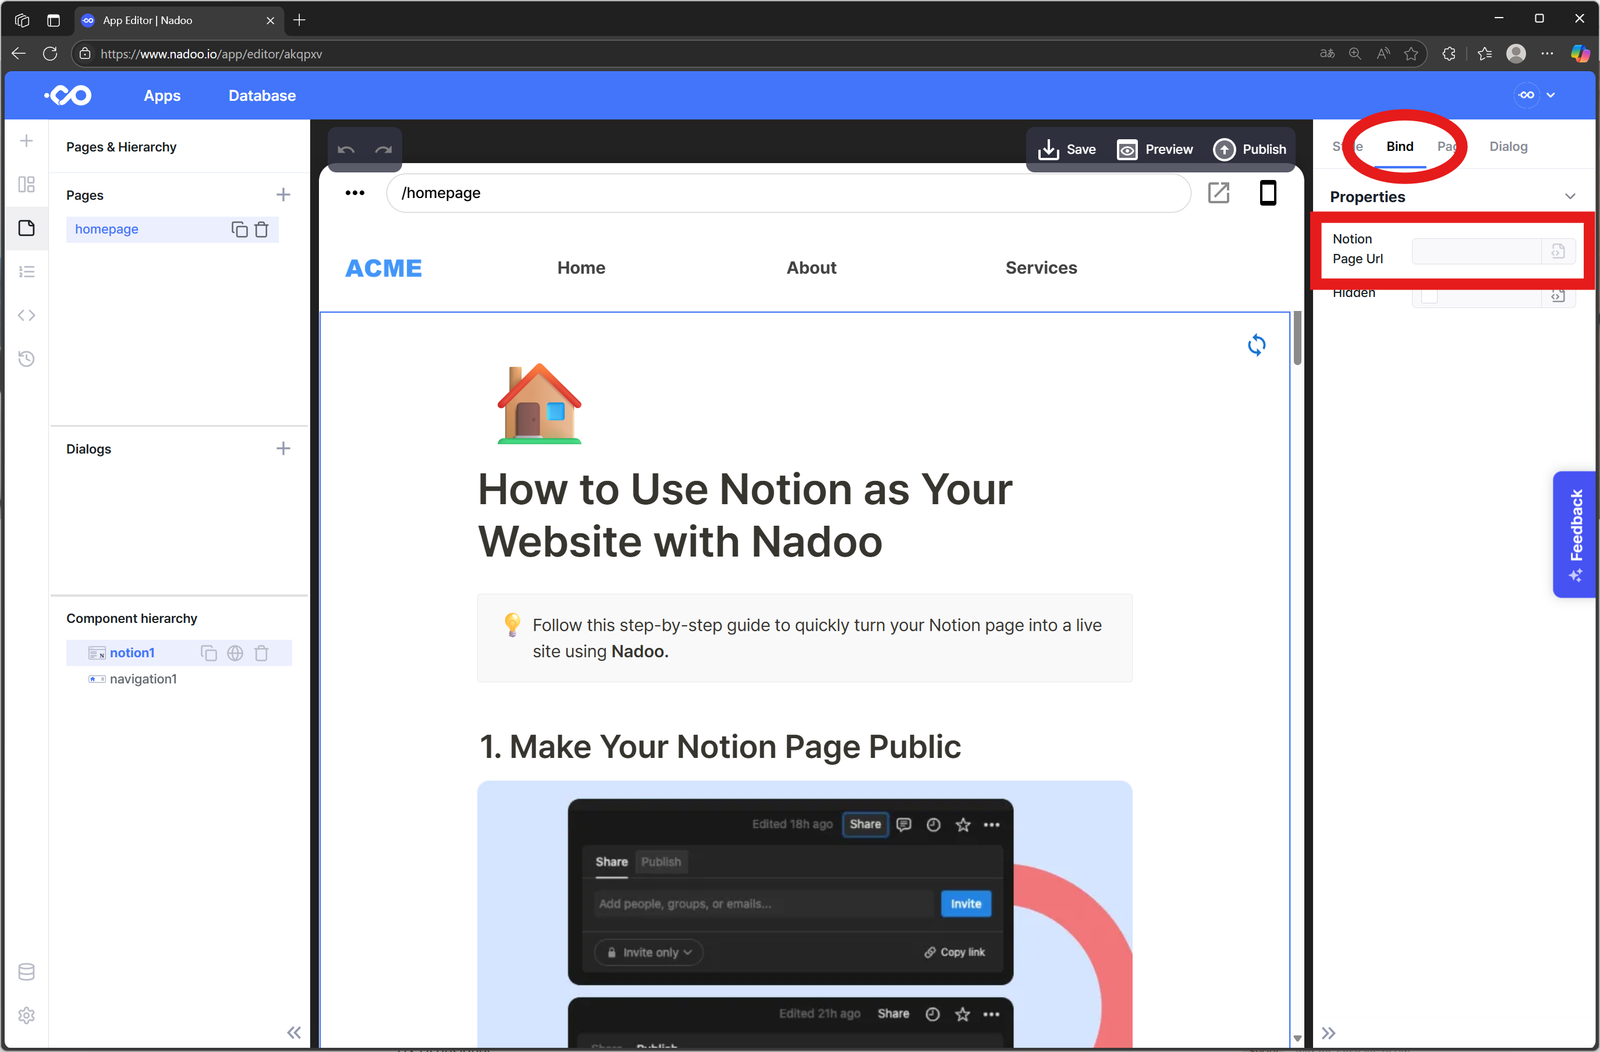Image resolution: width=1600 pixels, height=1052 pixels.
Task: Click the Preview button
Action: point(1155,150)
